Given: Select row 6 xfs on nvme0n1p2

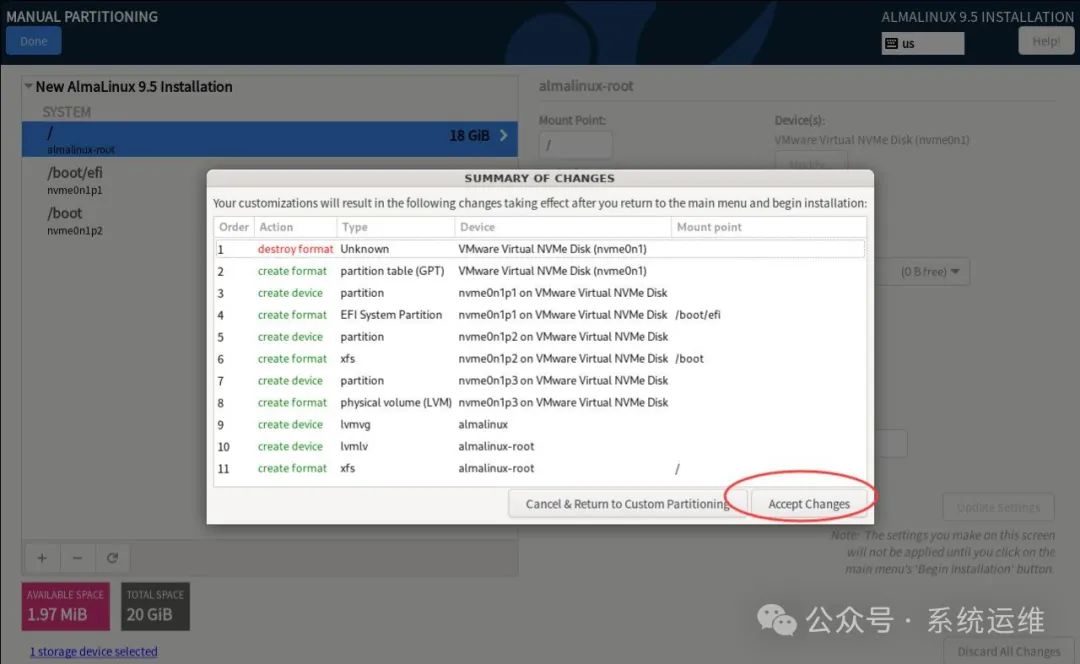Looking at the screenshot, I should coord(539,358).
